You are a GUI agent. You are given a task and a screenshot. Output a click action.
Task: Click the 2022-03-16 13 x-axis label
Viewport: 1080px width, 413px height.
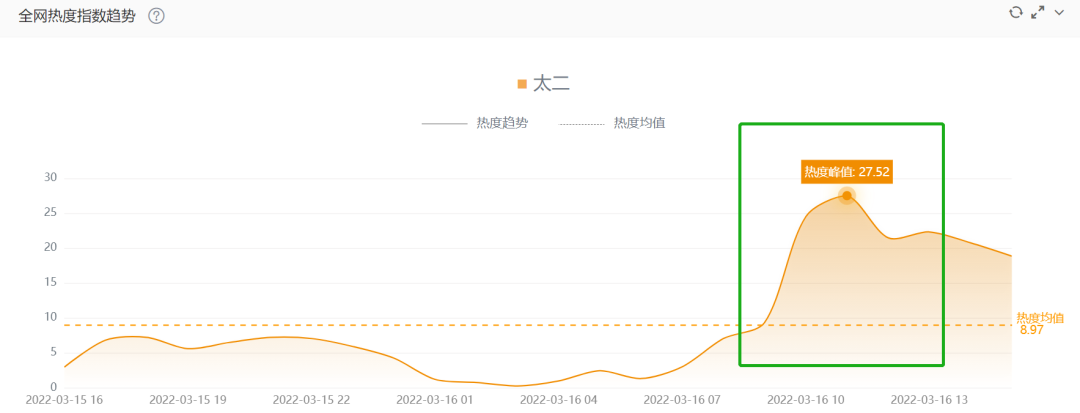[929, 399]
